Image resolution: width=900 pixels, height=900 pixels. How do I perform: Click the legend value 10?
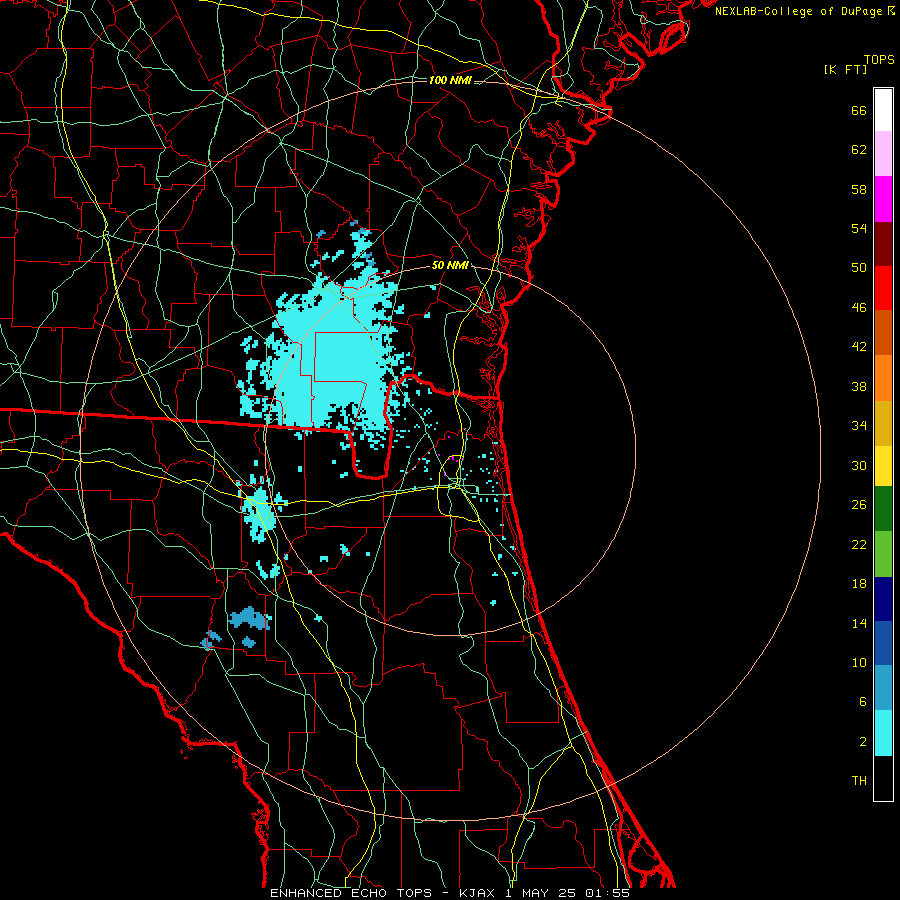(x=859, y=663)
